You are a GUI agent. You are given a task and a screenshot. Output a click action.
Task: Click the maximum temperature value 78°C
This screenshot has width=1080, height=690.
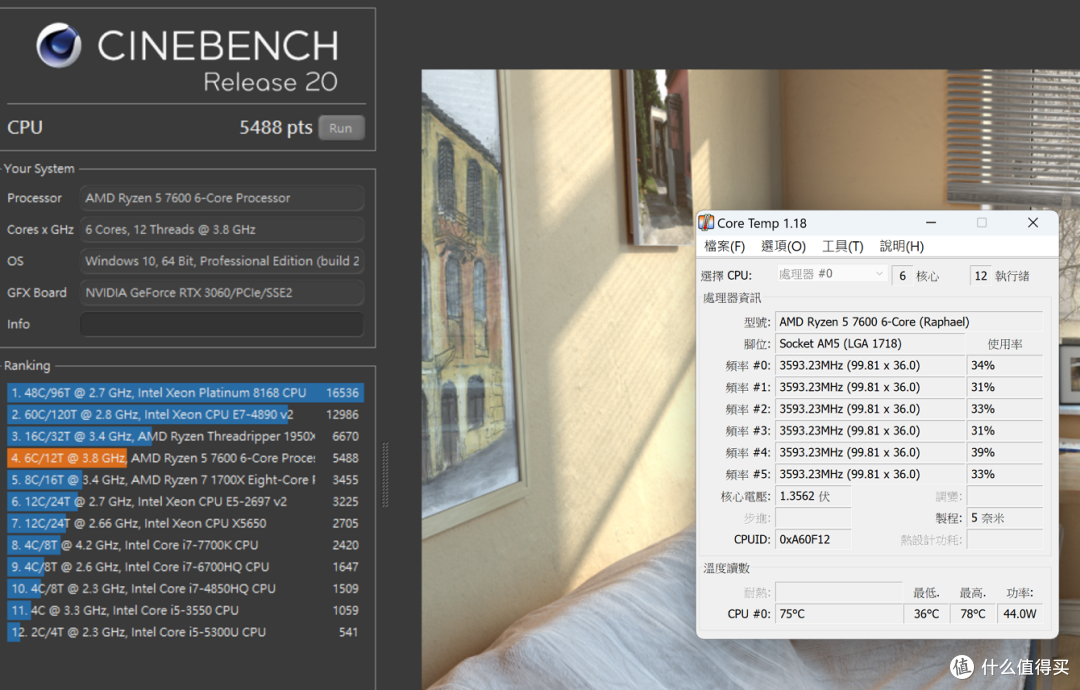click(973, 614)
